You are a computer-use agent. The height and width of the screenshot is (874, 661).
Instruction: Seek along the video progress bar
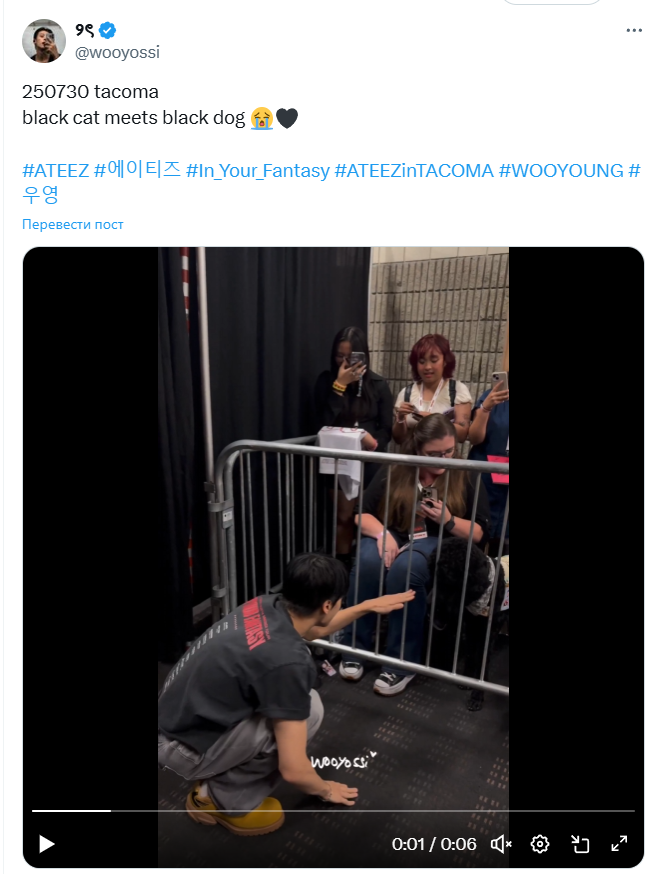[x=333, y=810]
